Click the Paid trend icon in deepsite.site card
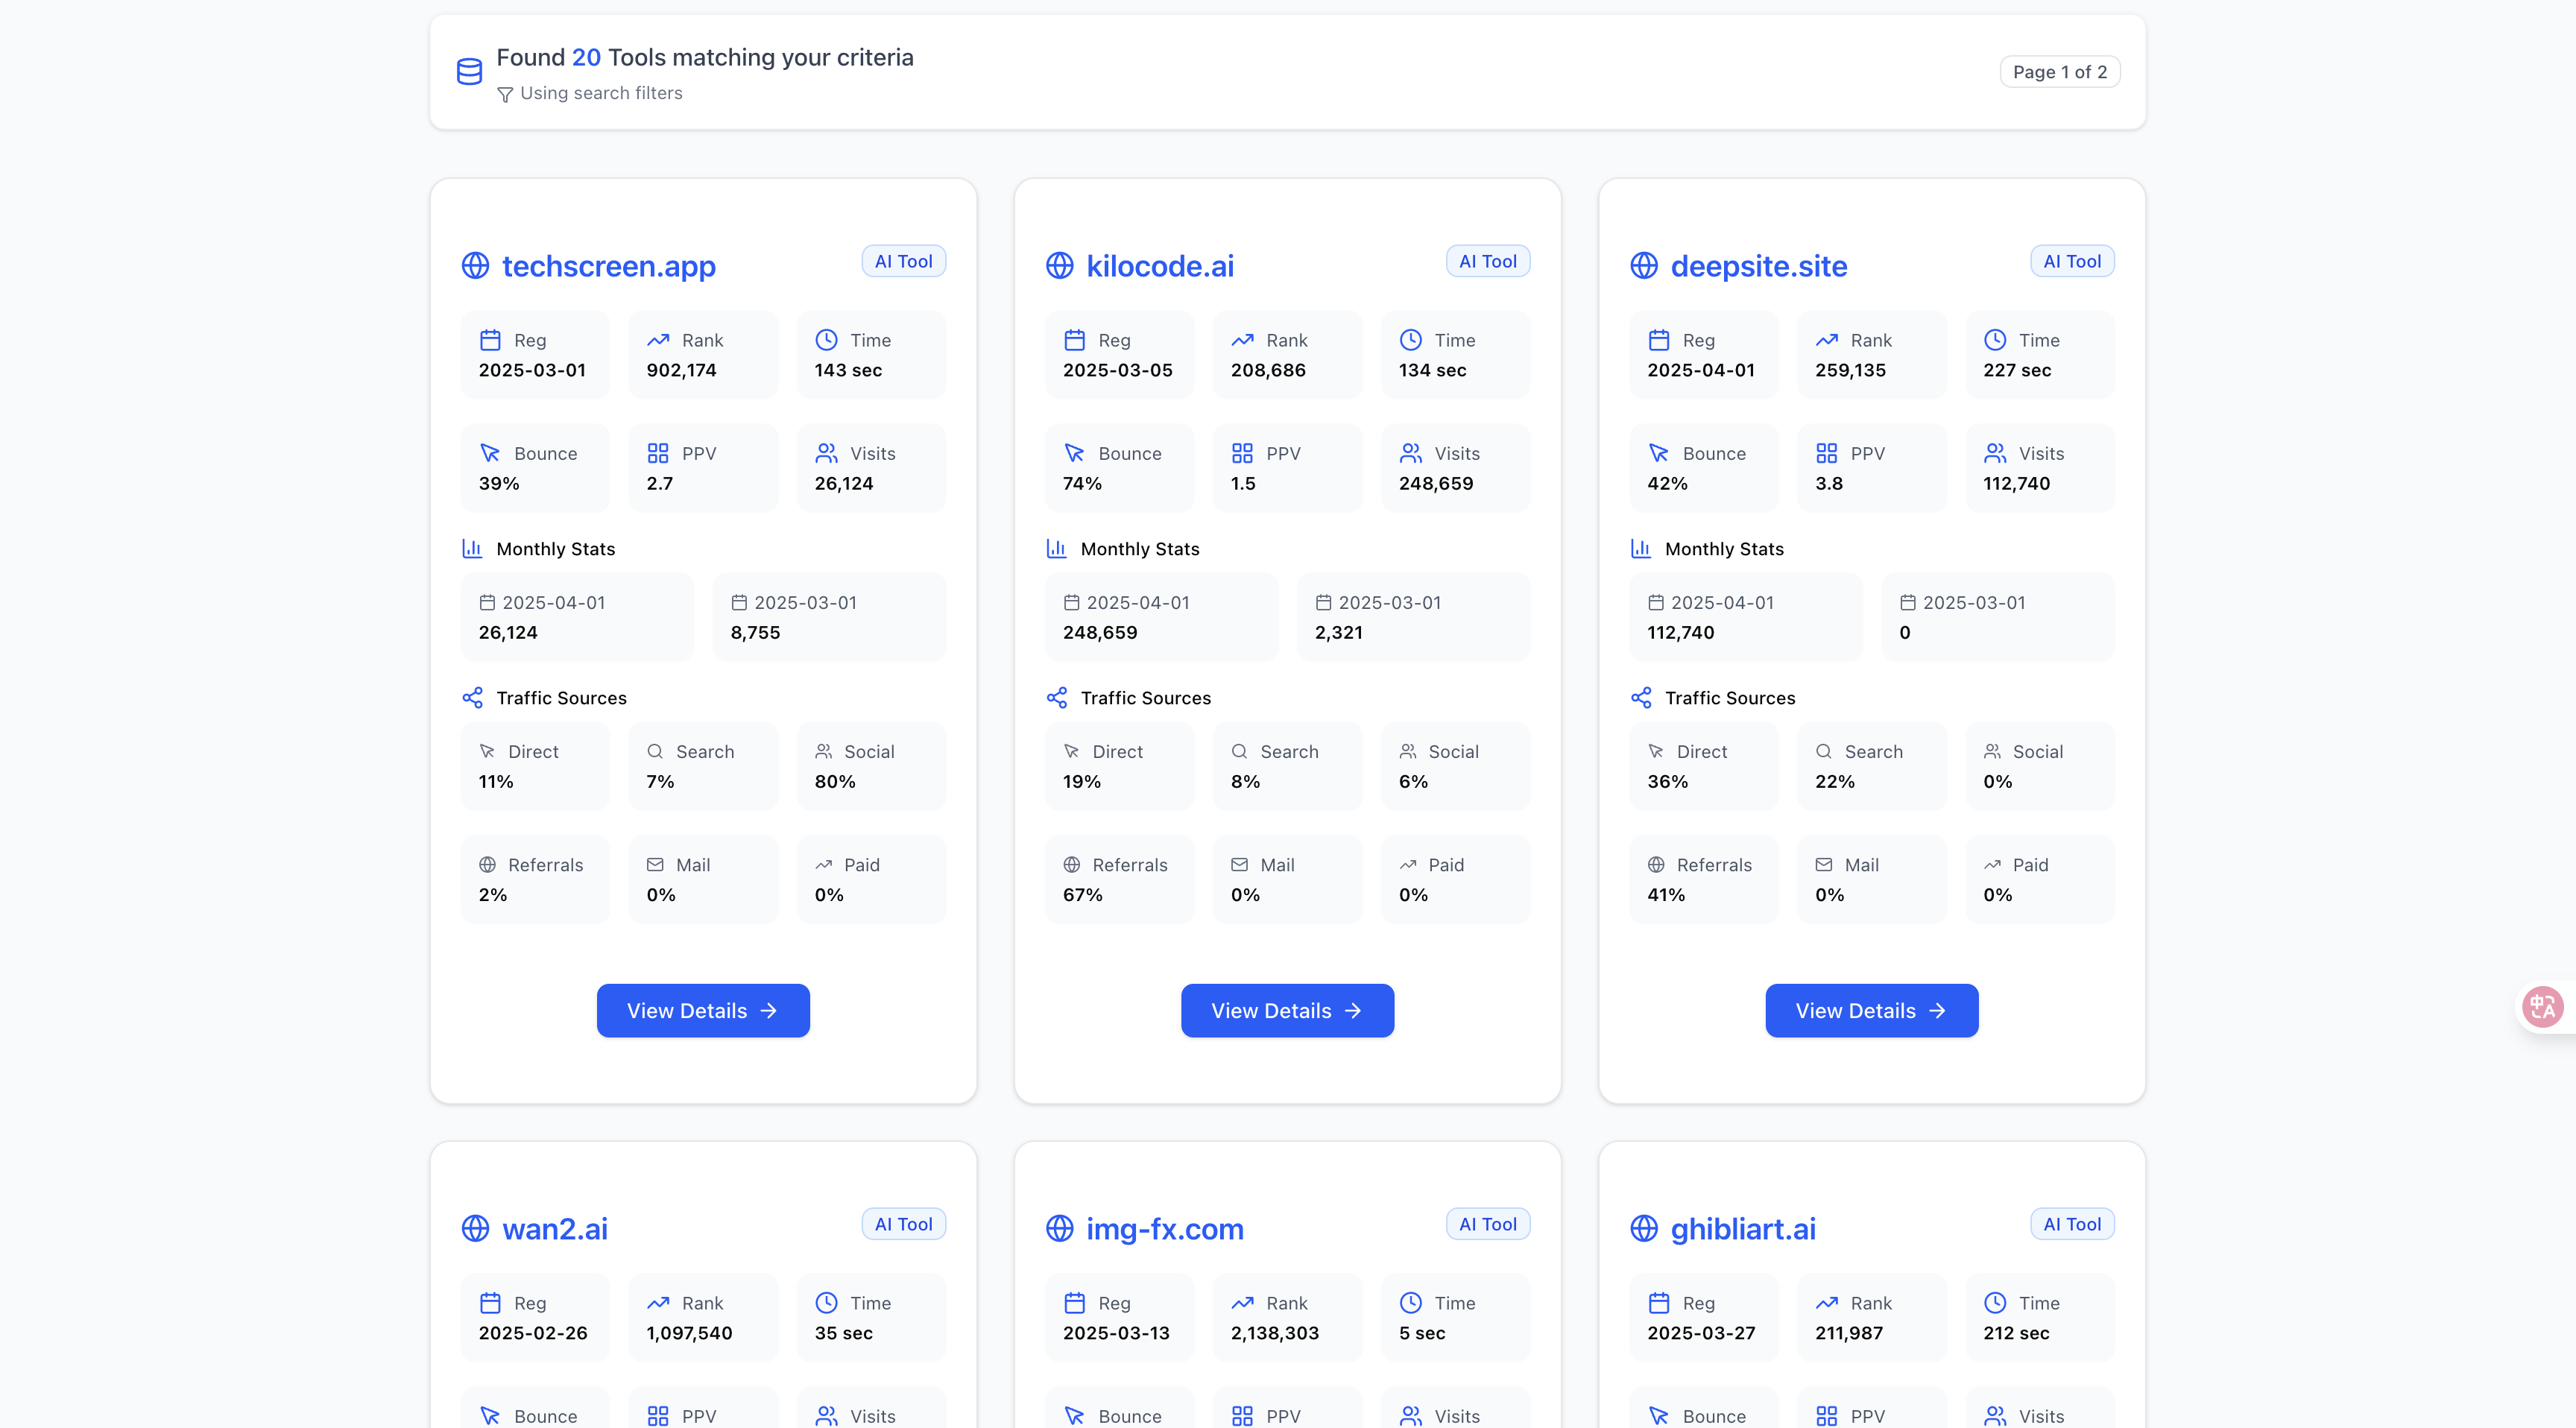The height and width of the screenshot is (1428, 2576). [1992, 864]
